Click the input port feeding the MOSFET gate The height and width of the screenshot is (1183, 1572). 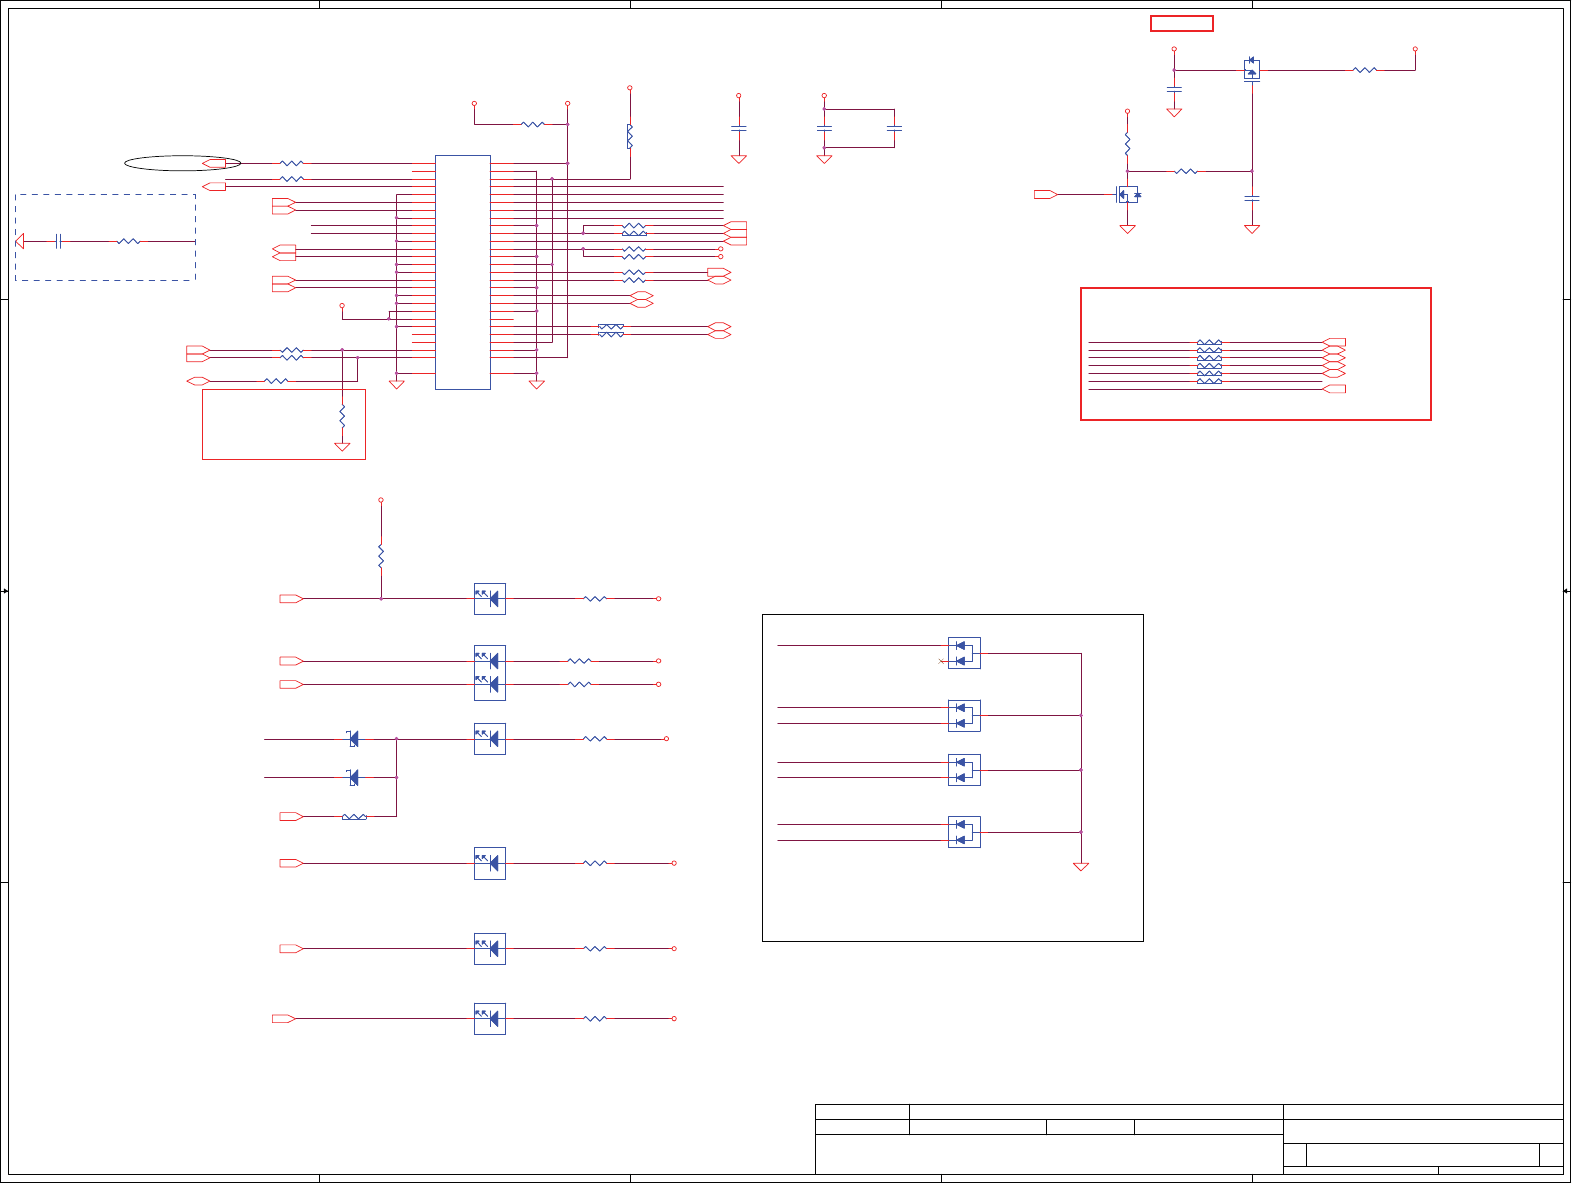click(x=1046, y=194)
